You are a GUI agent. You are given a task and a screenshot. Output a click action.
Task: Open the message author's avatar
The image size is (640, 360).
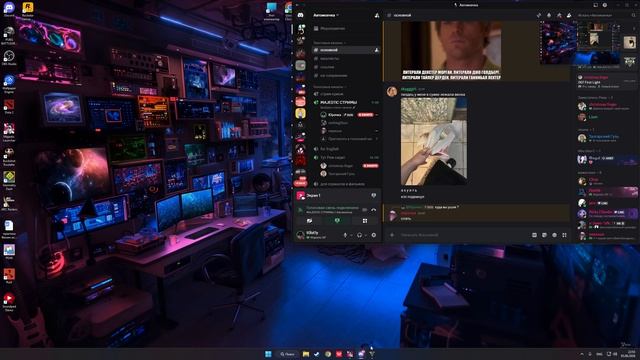tap(392, 91)
